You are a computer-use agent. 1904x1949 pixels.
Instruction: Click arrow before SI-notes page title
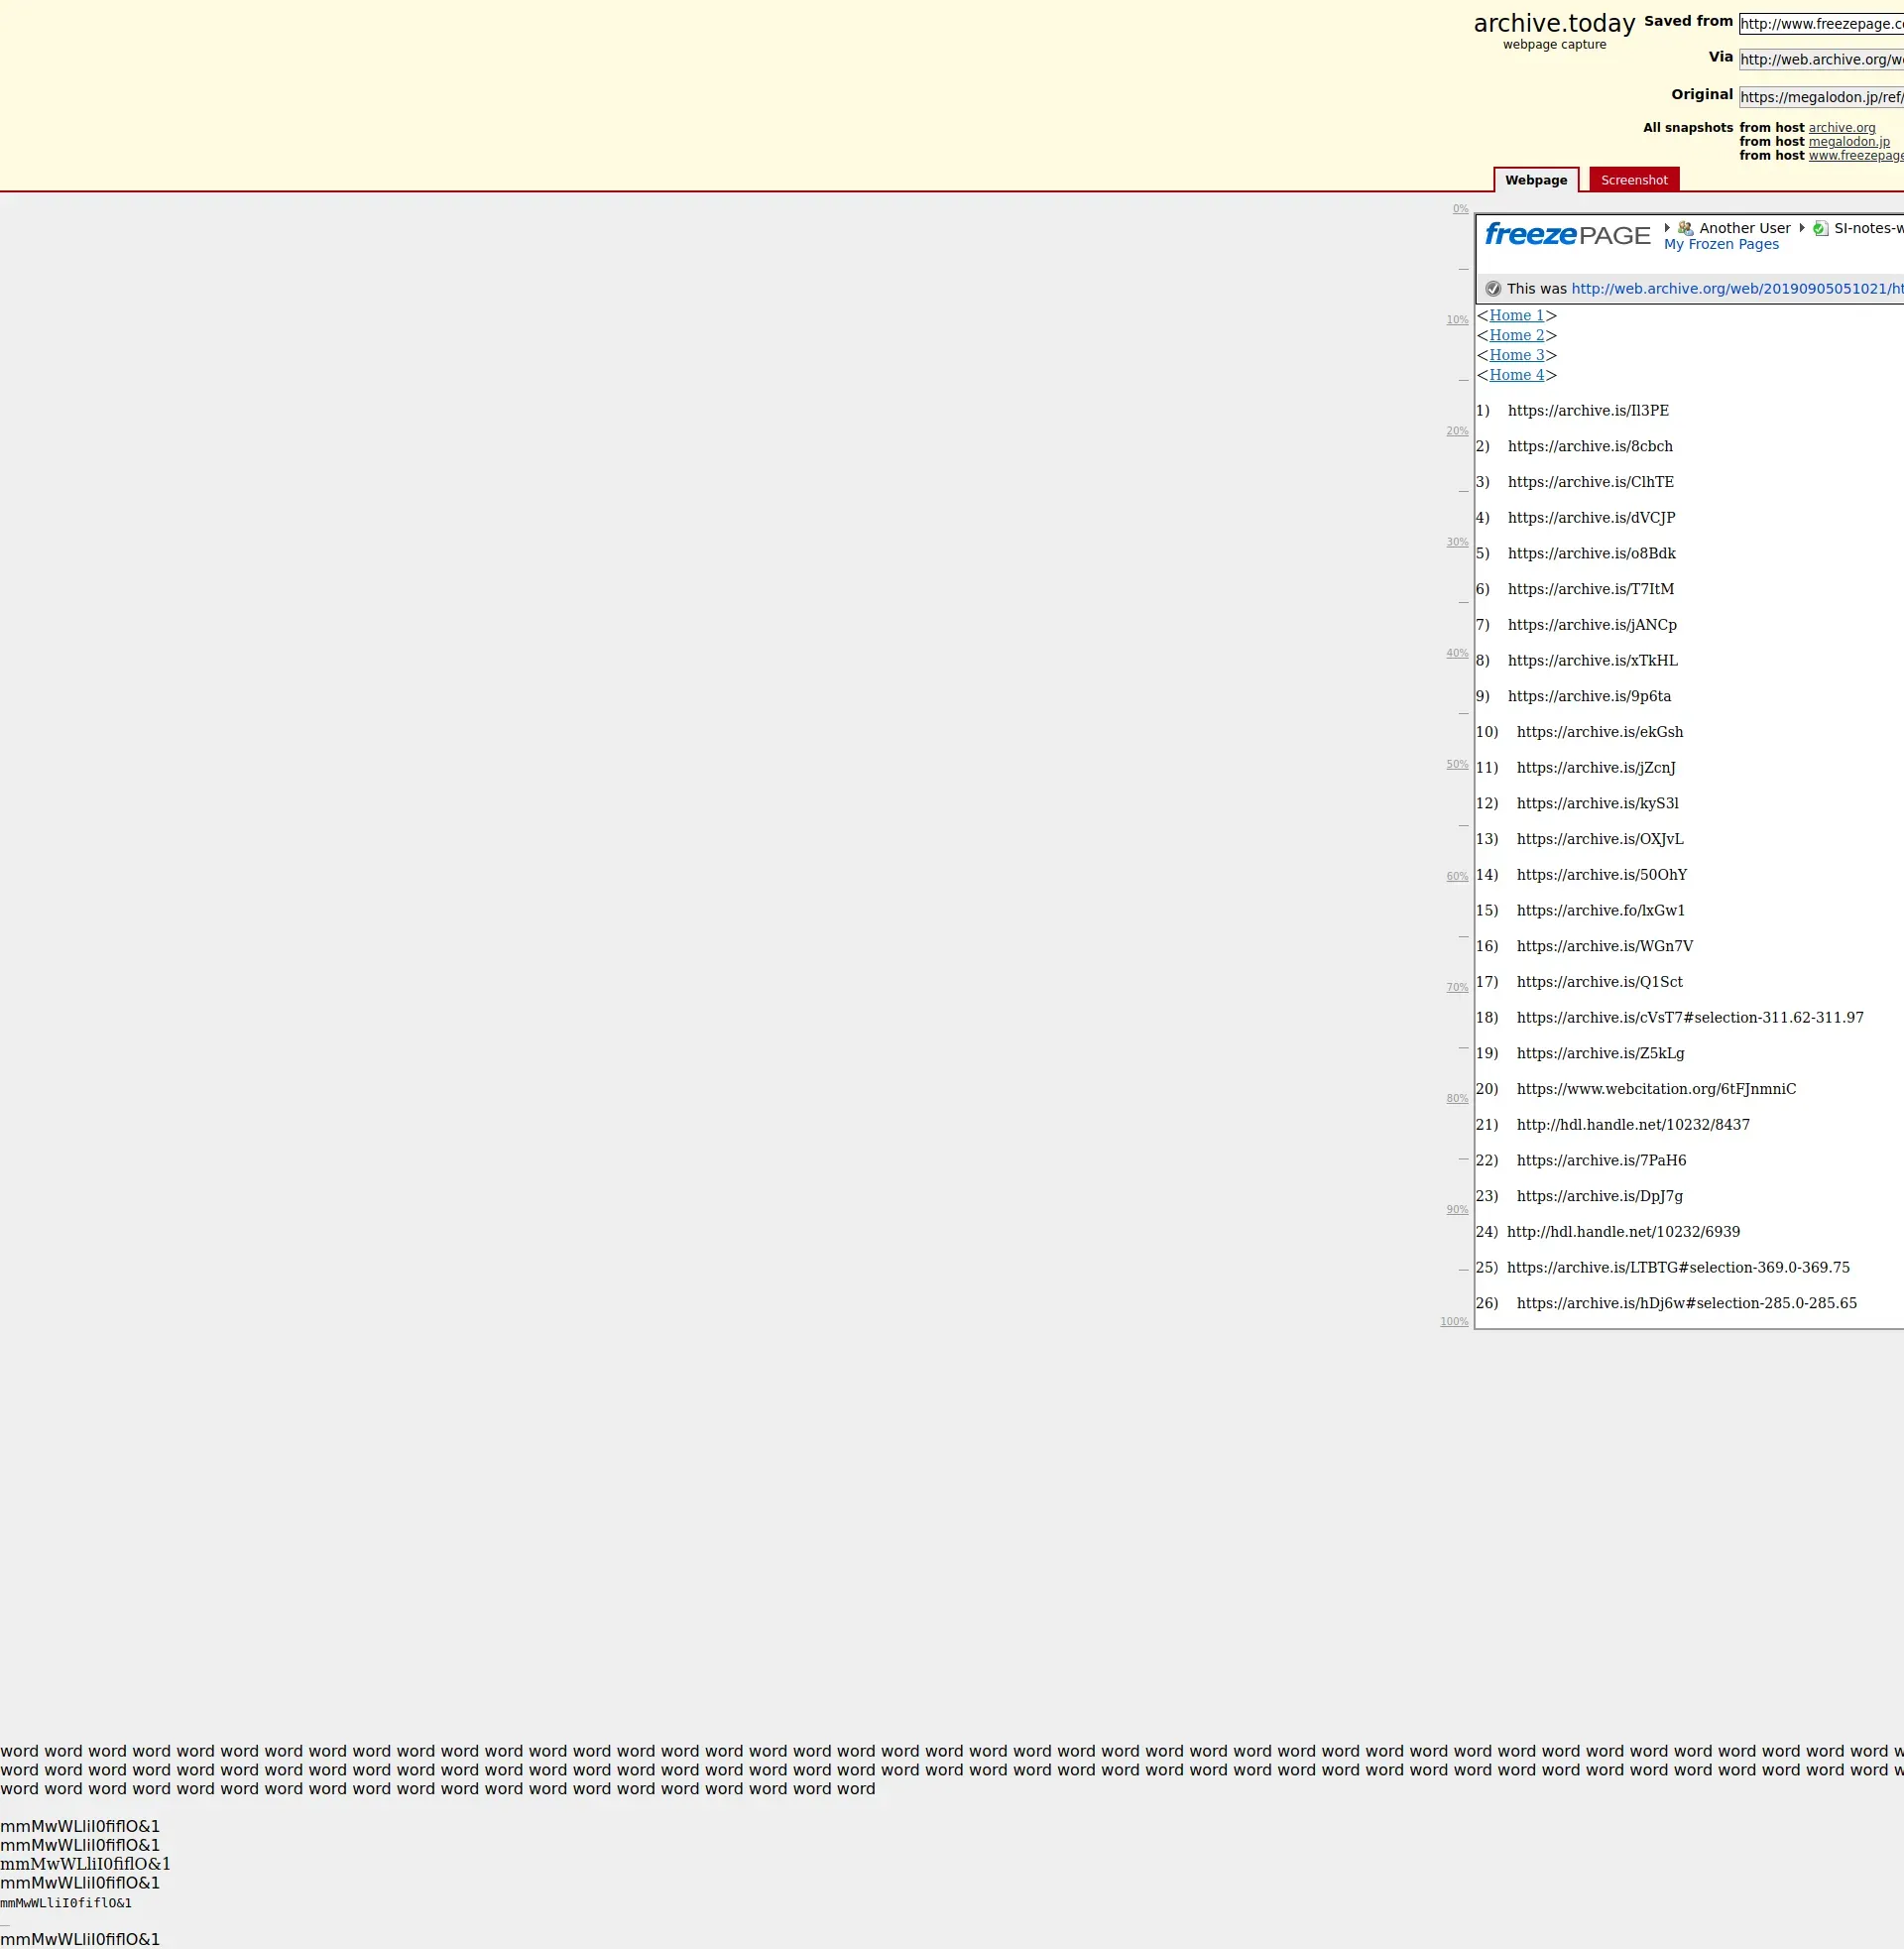pos(1802,228)
